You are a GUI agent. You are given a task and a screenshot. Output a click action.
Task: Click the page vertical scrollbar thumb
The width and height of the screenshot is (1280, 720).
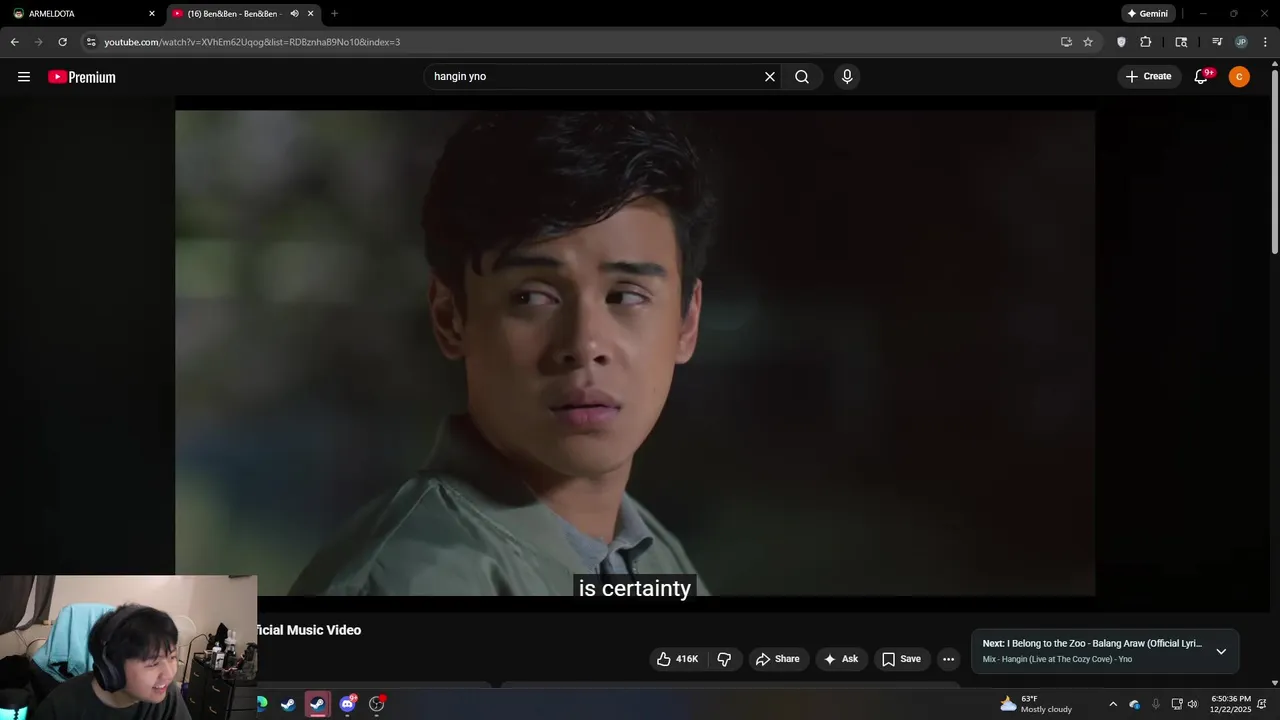click(x=1275, y=160)
